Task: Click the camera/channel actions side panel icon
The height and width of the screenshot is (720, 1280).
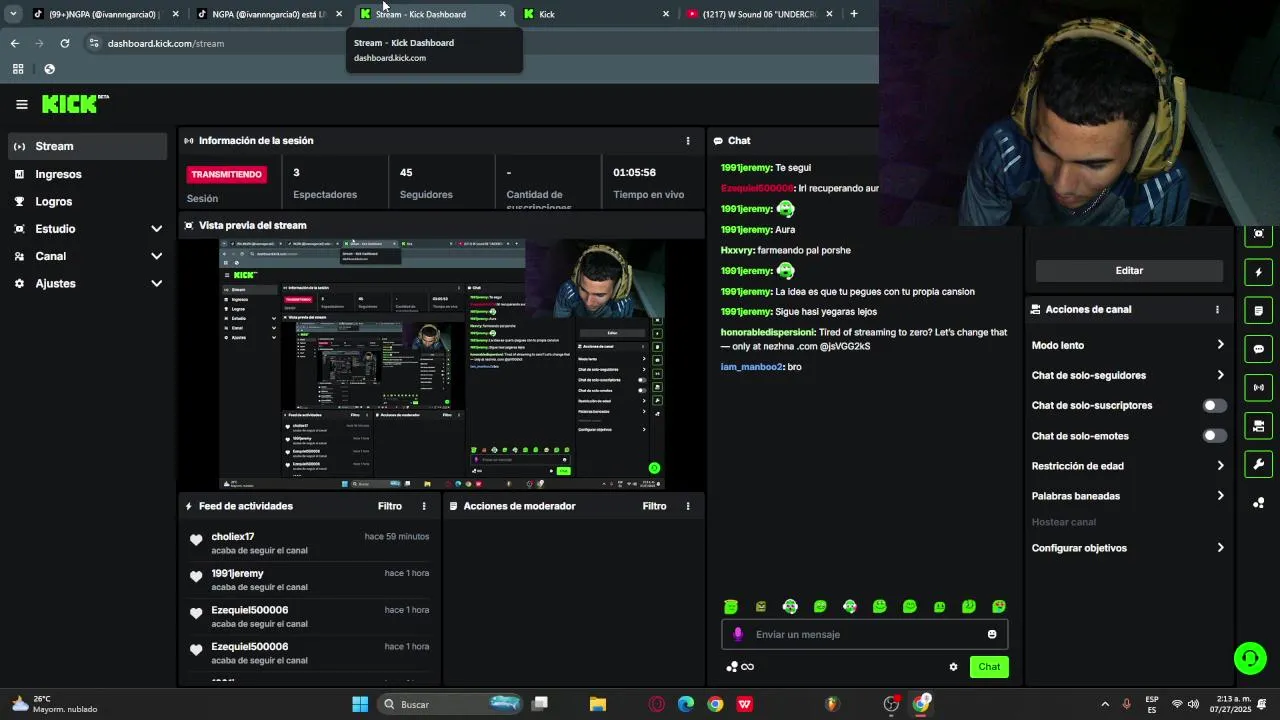Action: pos(1258,426)
